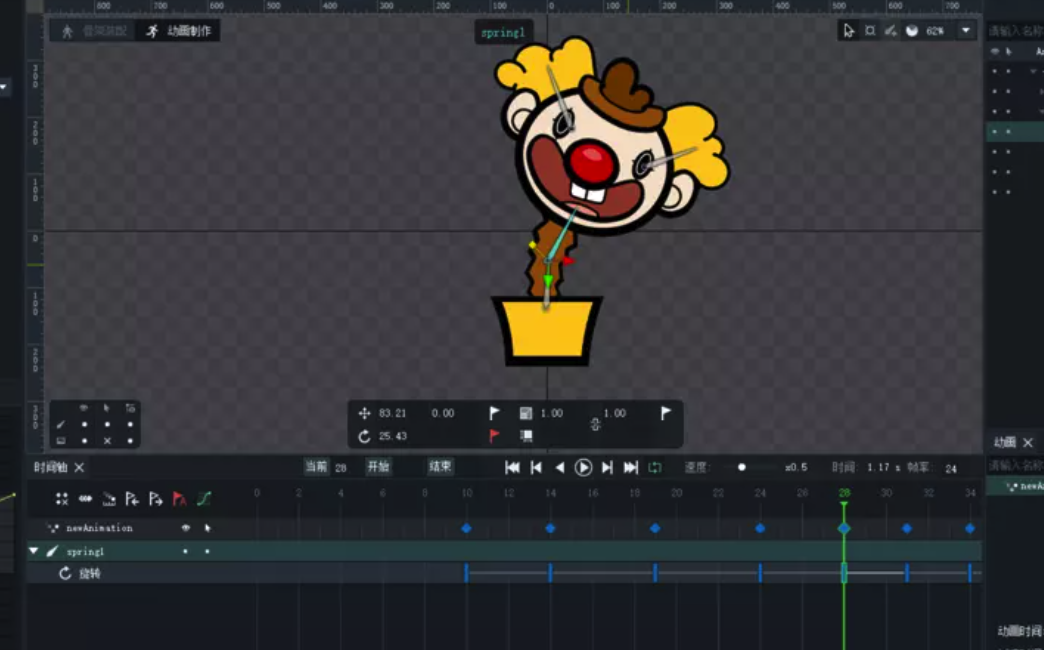Click the 开始 start button
The height and width of the screenshot is (650, 1044).
[x=378, y=467]
